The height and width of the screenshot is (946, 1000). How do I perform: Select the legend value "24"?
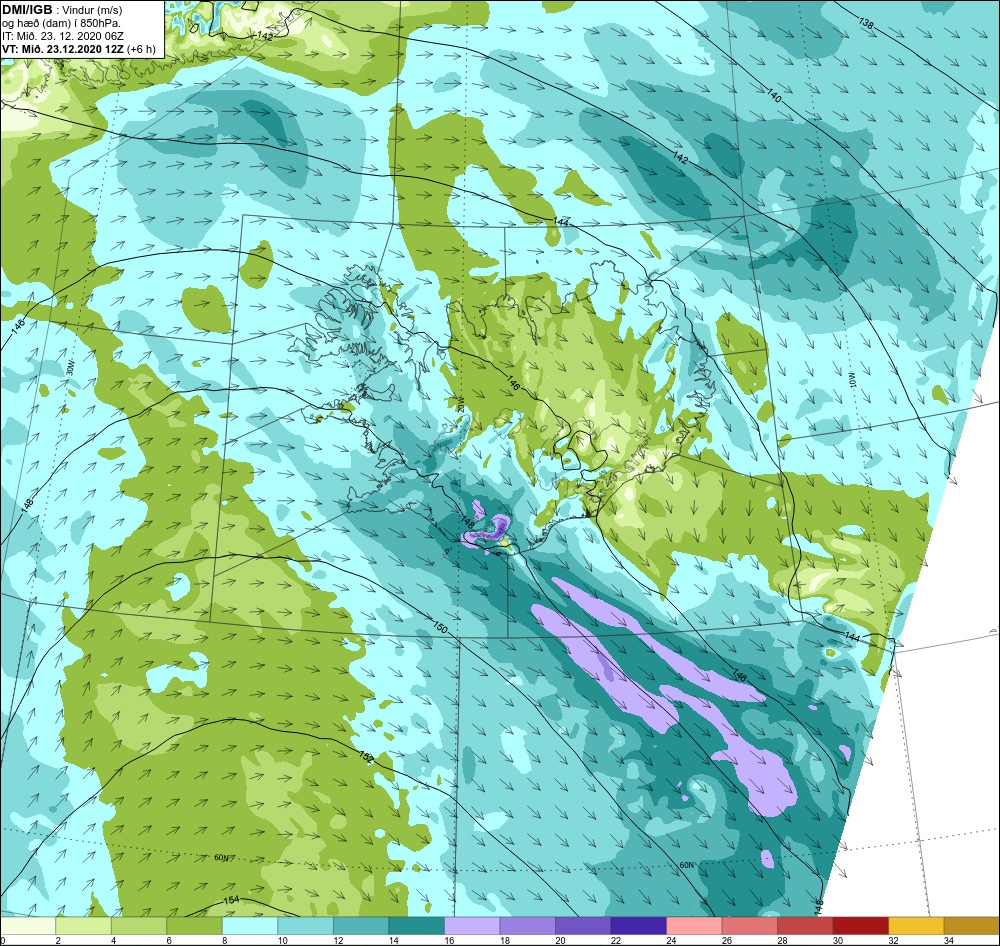671,940
